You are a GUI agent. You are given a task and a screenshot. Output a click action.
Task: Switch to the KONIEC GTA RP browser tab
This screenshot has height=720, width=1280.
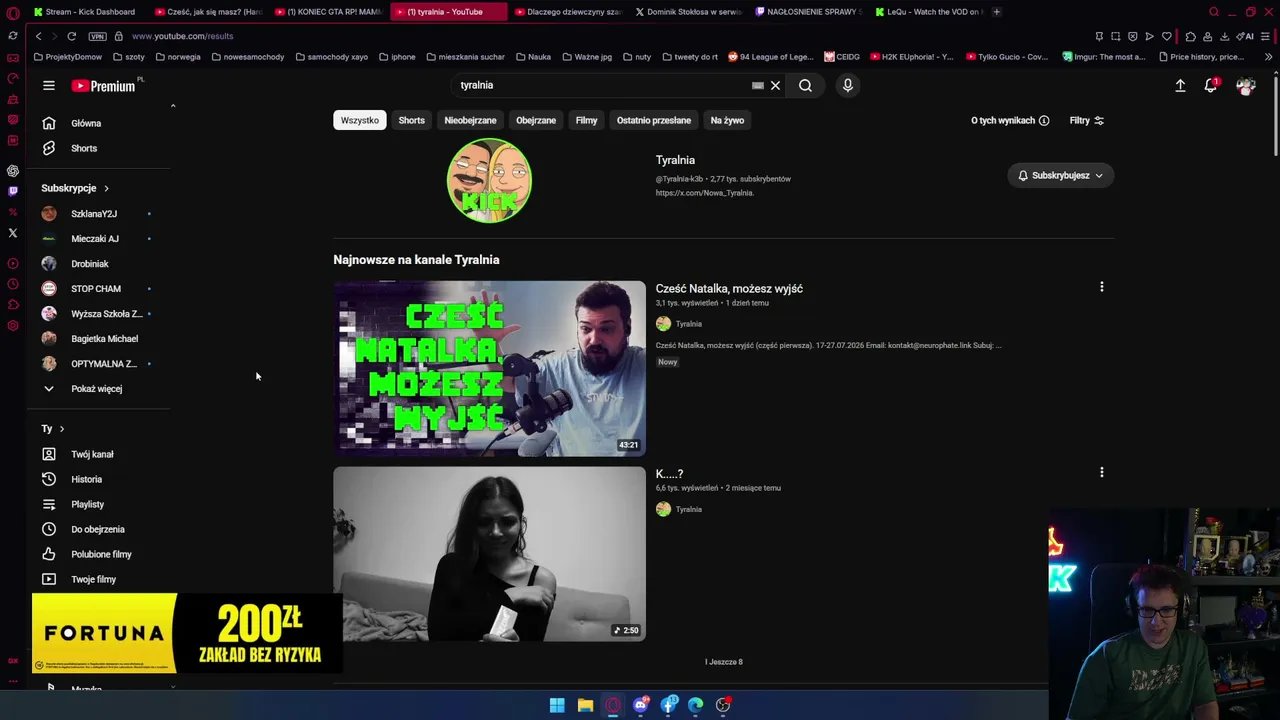tap(327, 12)
